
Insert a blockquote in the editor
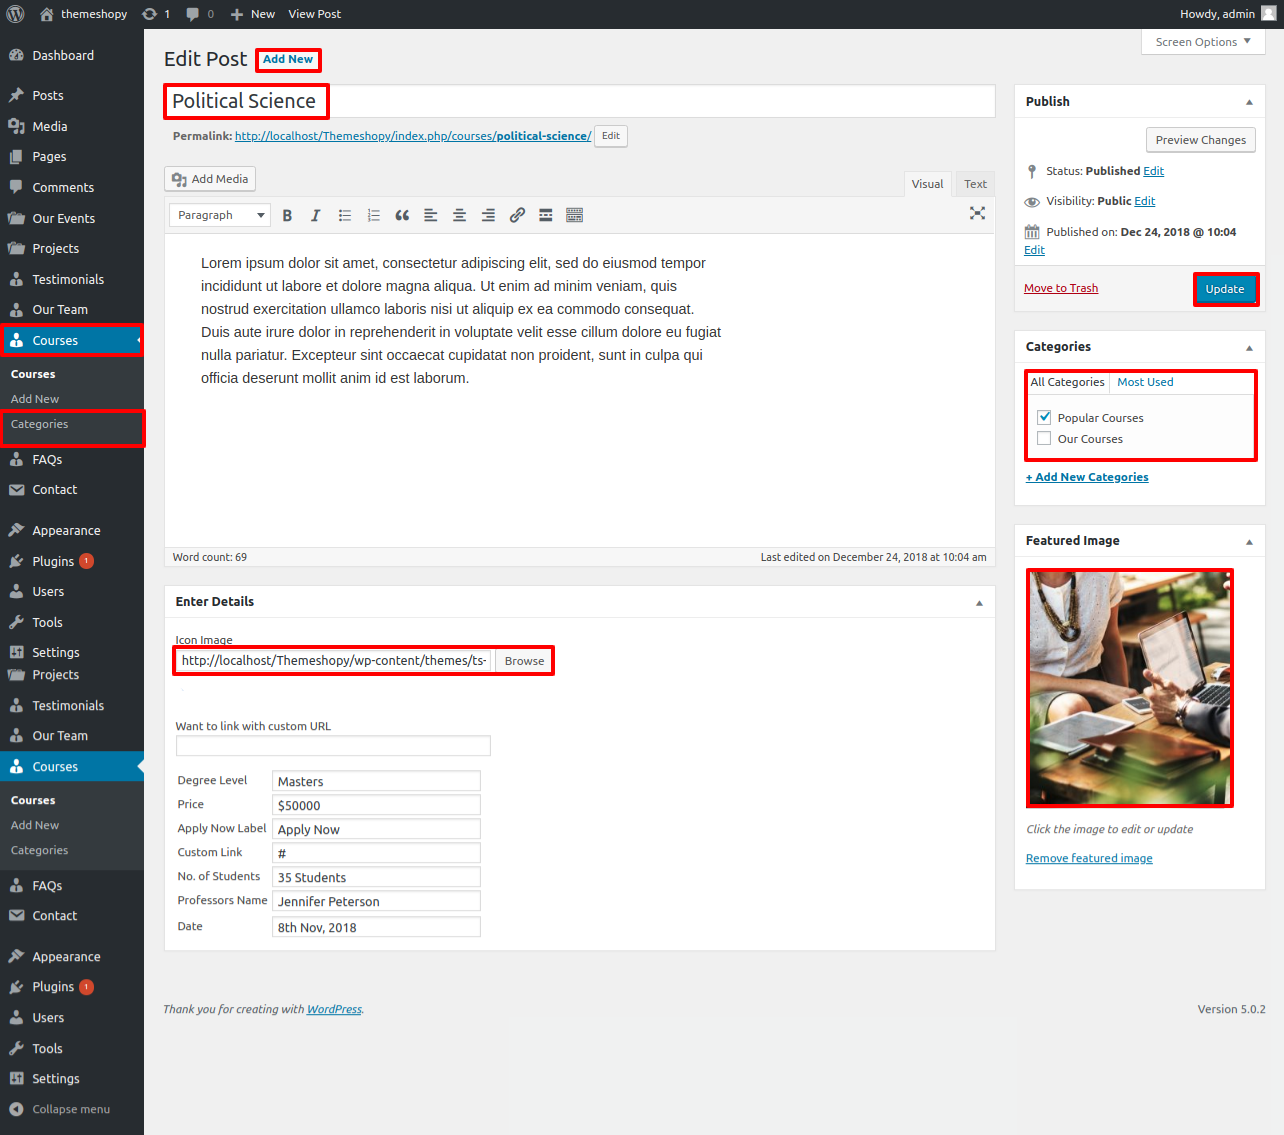coord(402,215)
